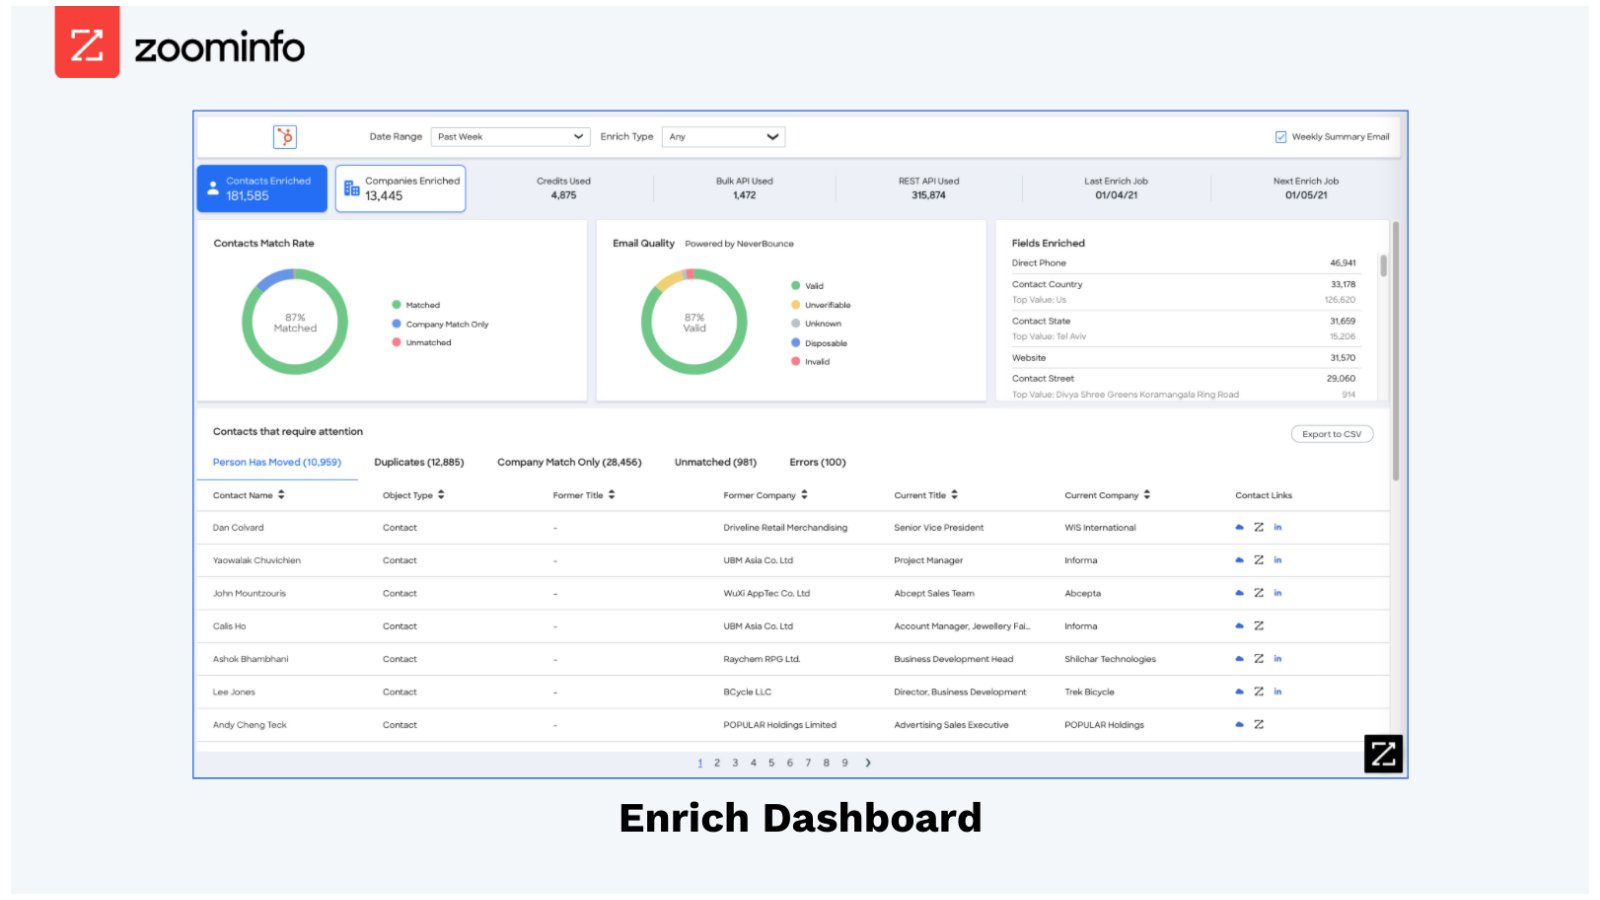The width and height of the screenshot is (1600, 900).
Task: Switch to the Unmatched (981) tab
Action: (715, 462)
